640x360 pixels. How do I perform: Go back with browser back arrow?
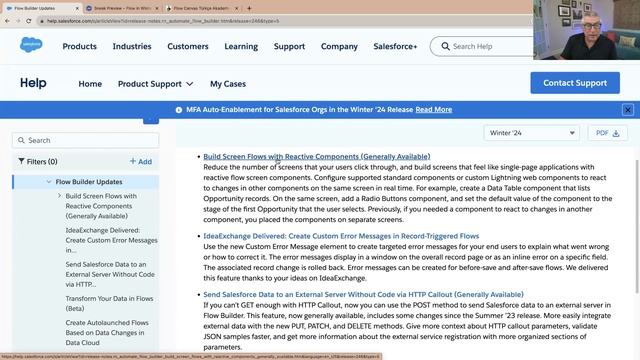(7, 21)
